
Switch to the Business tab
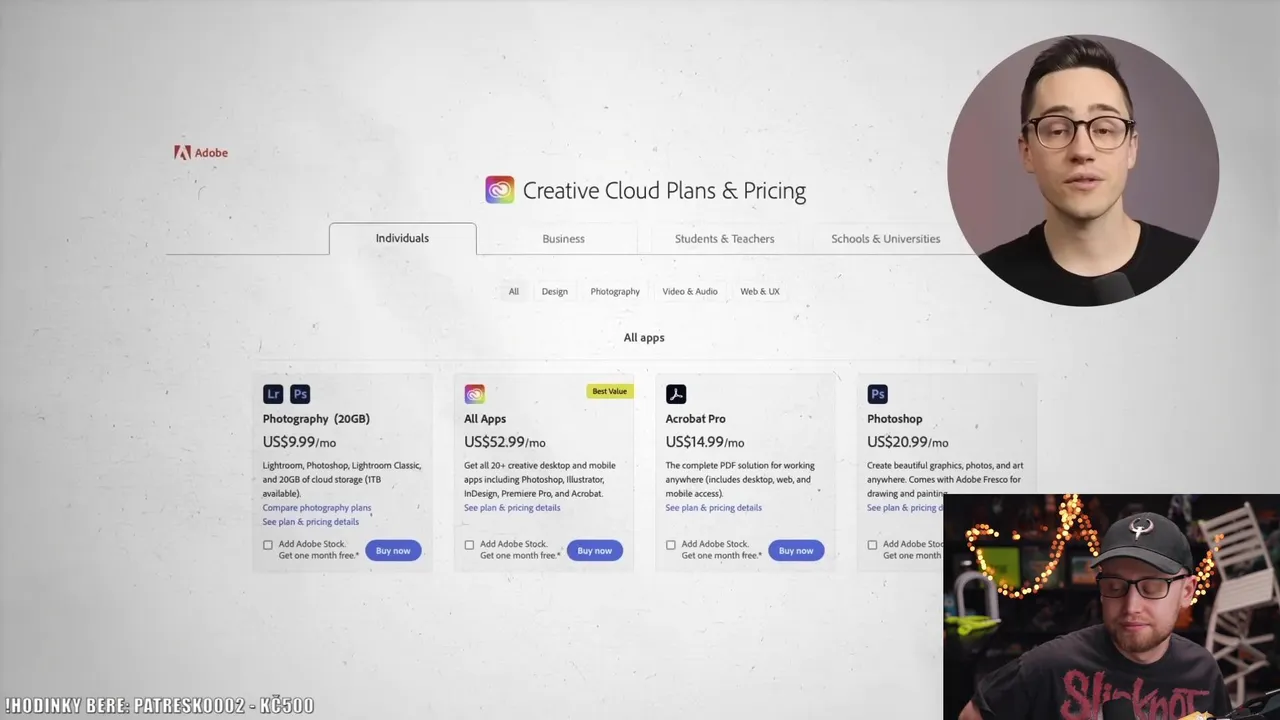563,239
